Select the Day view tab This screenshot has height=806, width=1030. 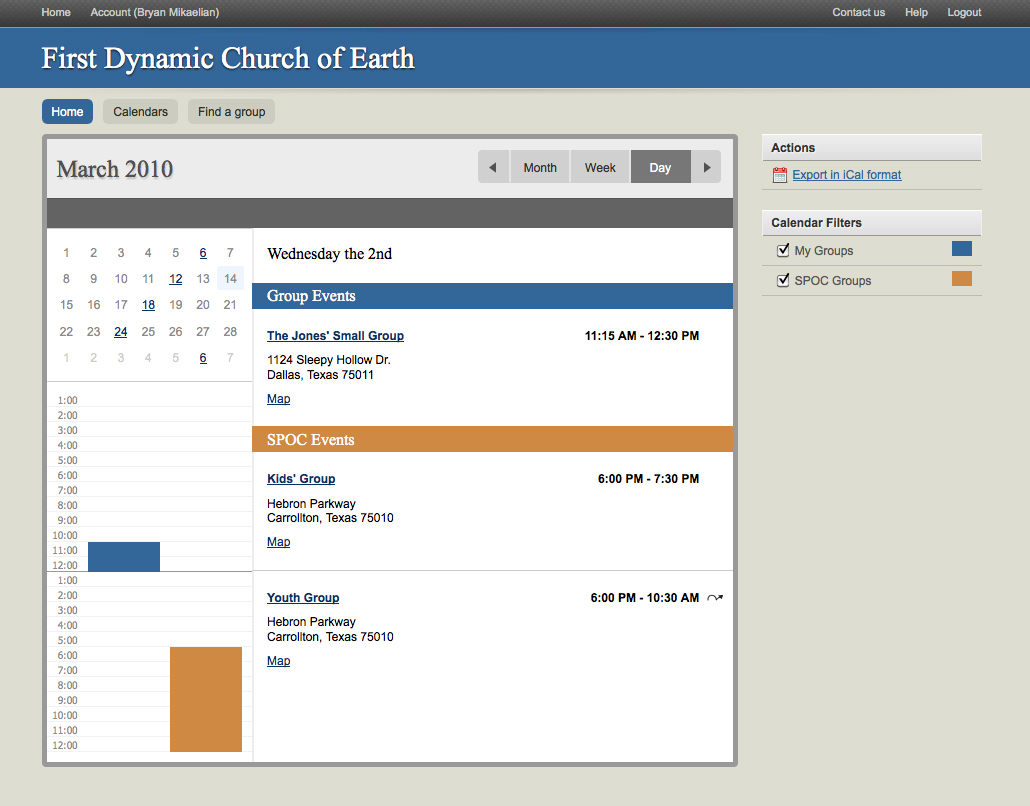tap(660, 167)
